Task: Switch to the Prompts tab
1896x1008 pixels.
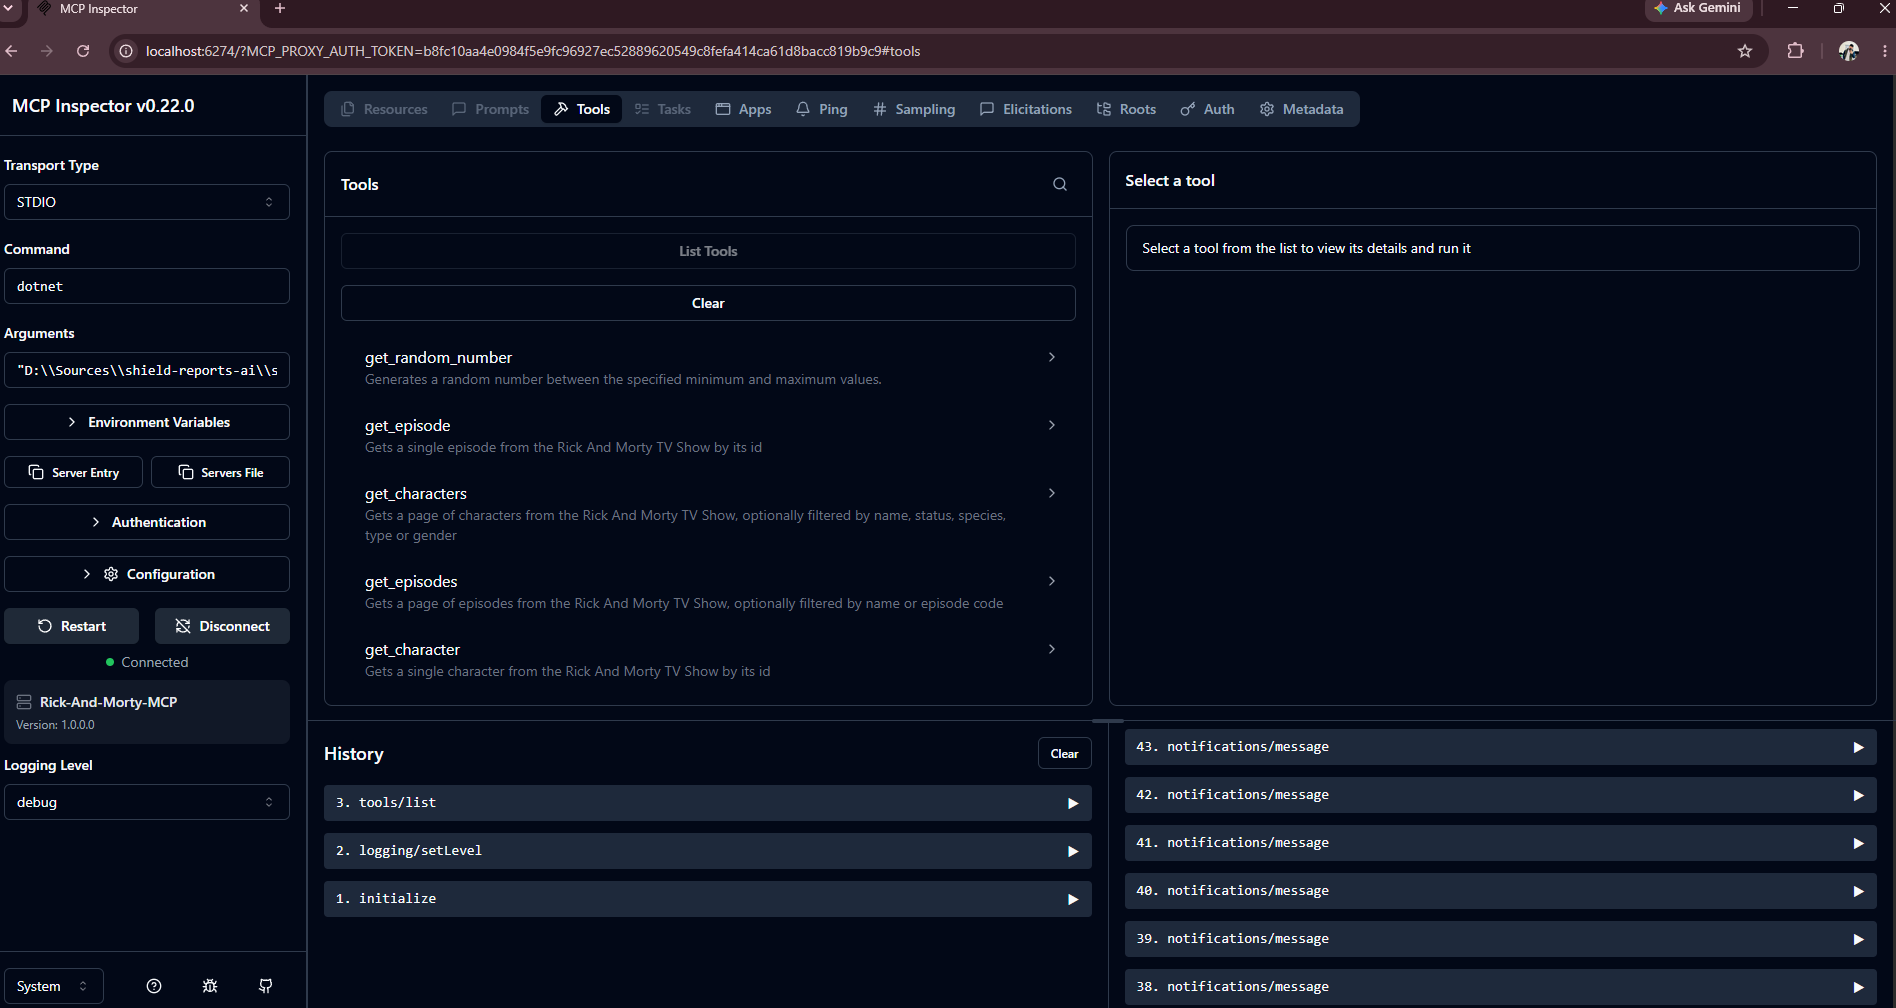Action: click(490, 109)
